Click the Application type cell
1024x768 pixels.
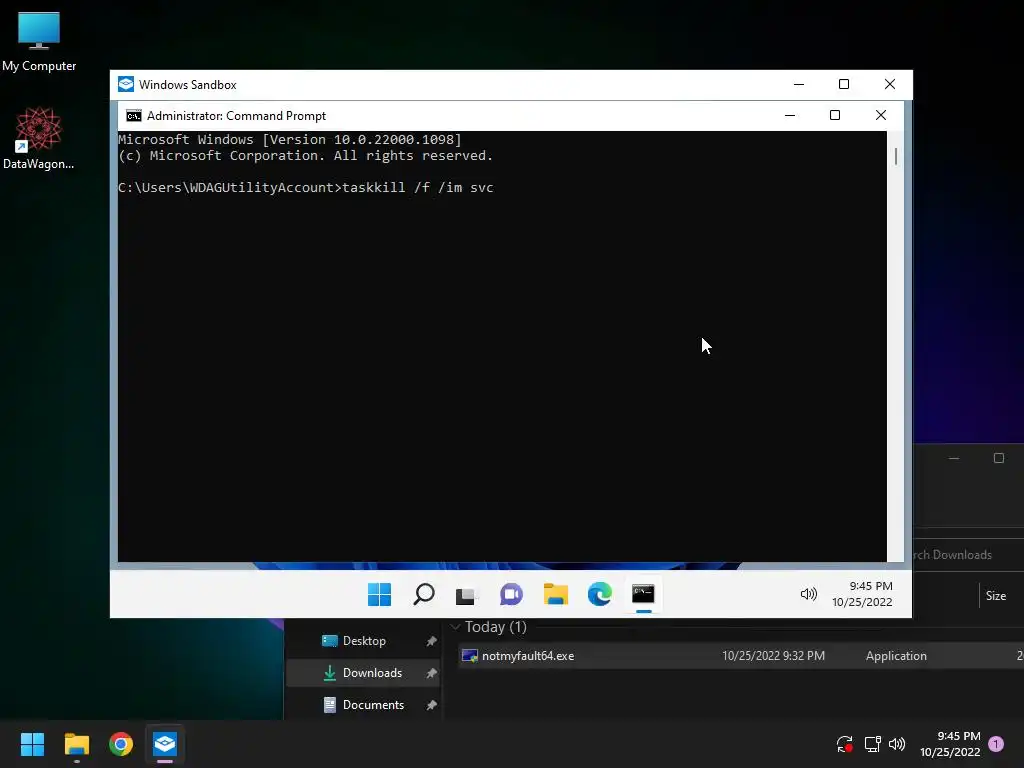896,656
